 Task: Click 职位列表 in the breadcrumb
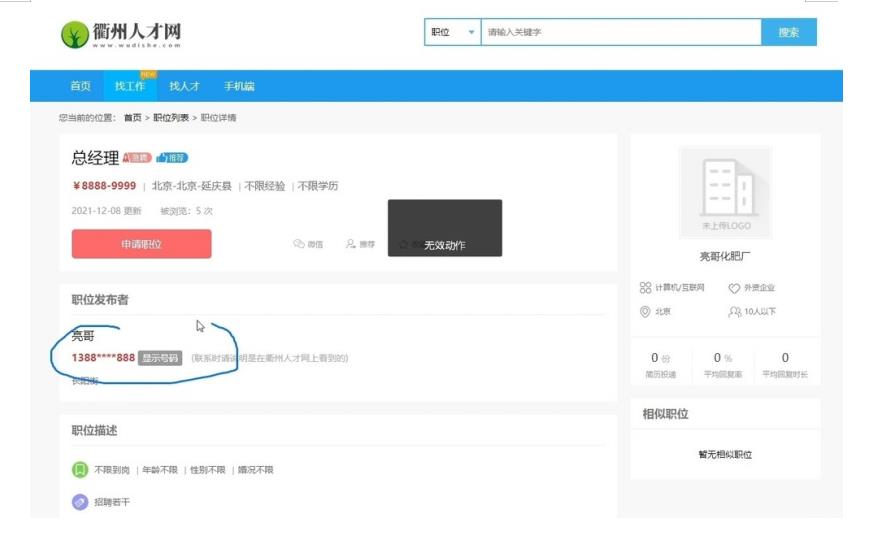[x=170, y=118]
